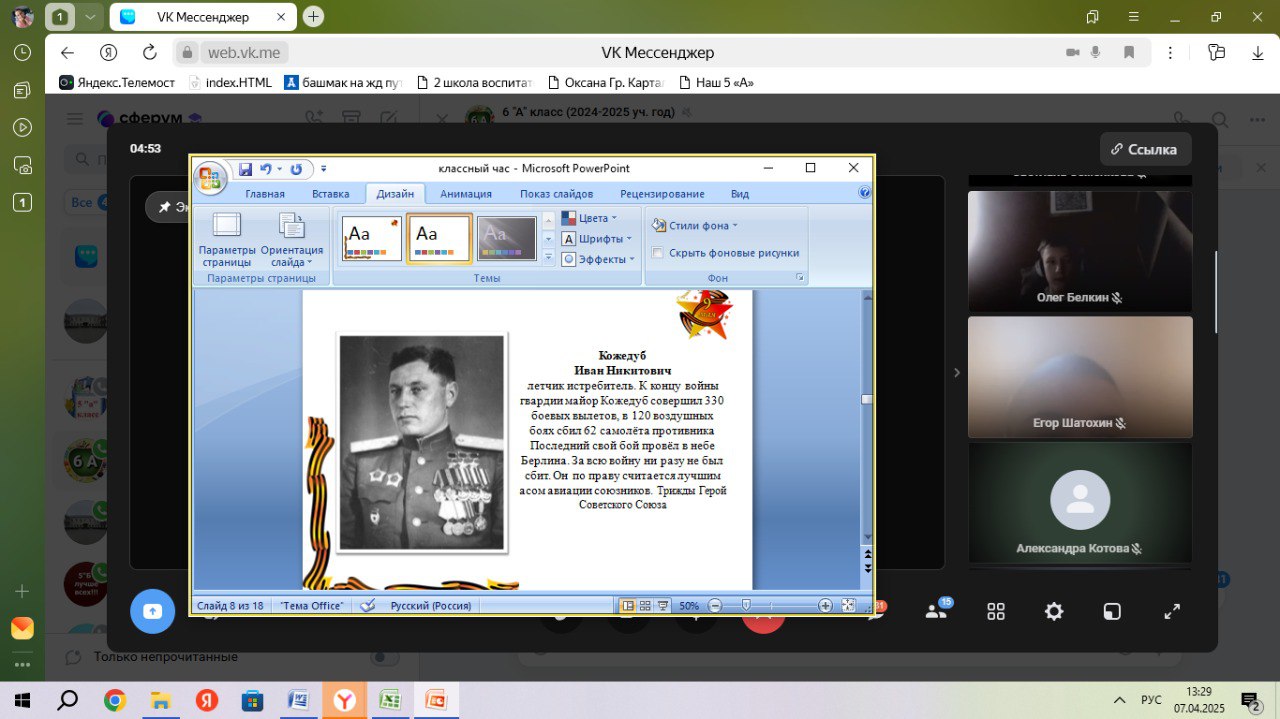Viewport: 1280px width, 719px height.
Task: Reload the web.vk.me page
Action: tap(150, 53)
